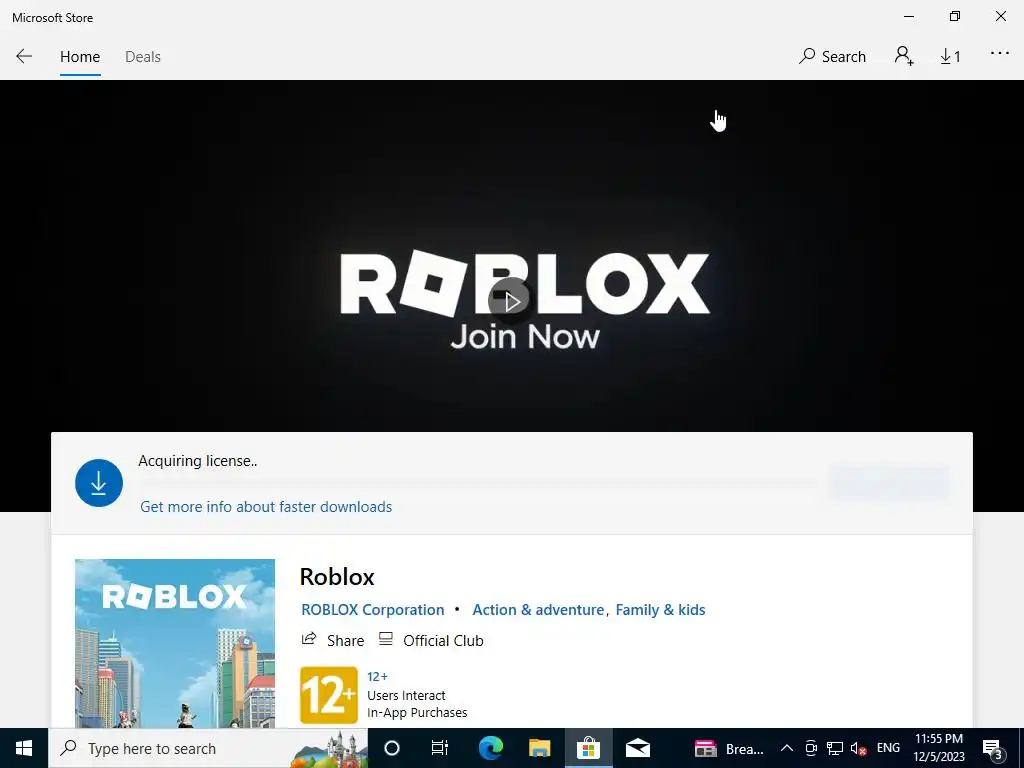Click the taskbar search box
Screen dimensions: 1024x768
coord(208,748)
